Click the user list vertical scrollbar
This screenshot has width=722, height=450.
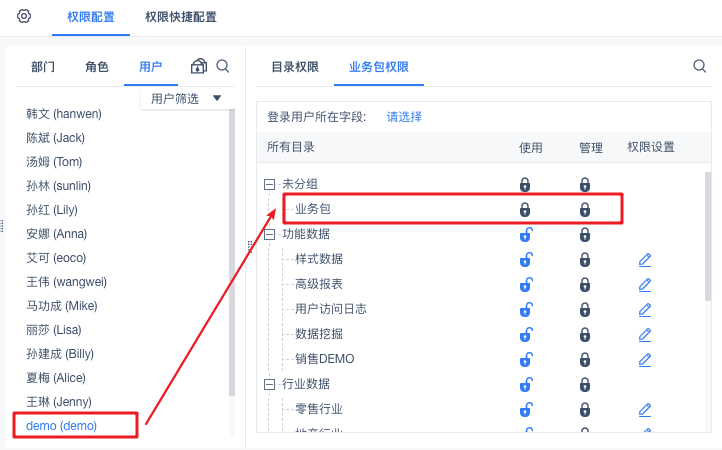[x=232, y=250]
